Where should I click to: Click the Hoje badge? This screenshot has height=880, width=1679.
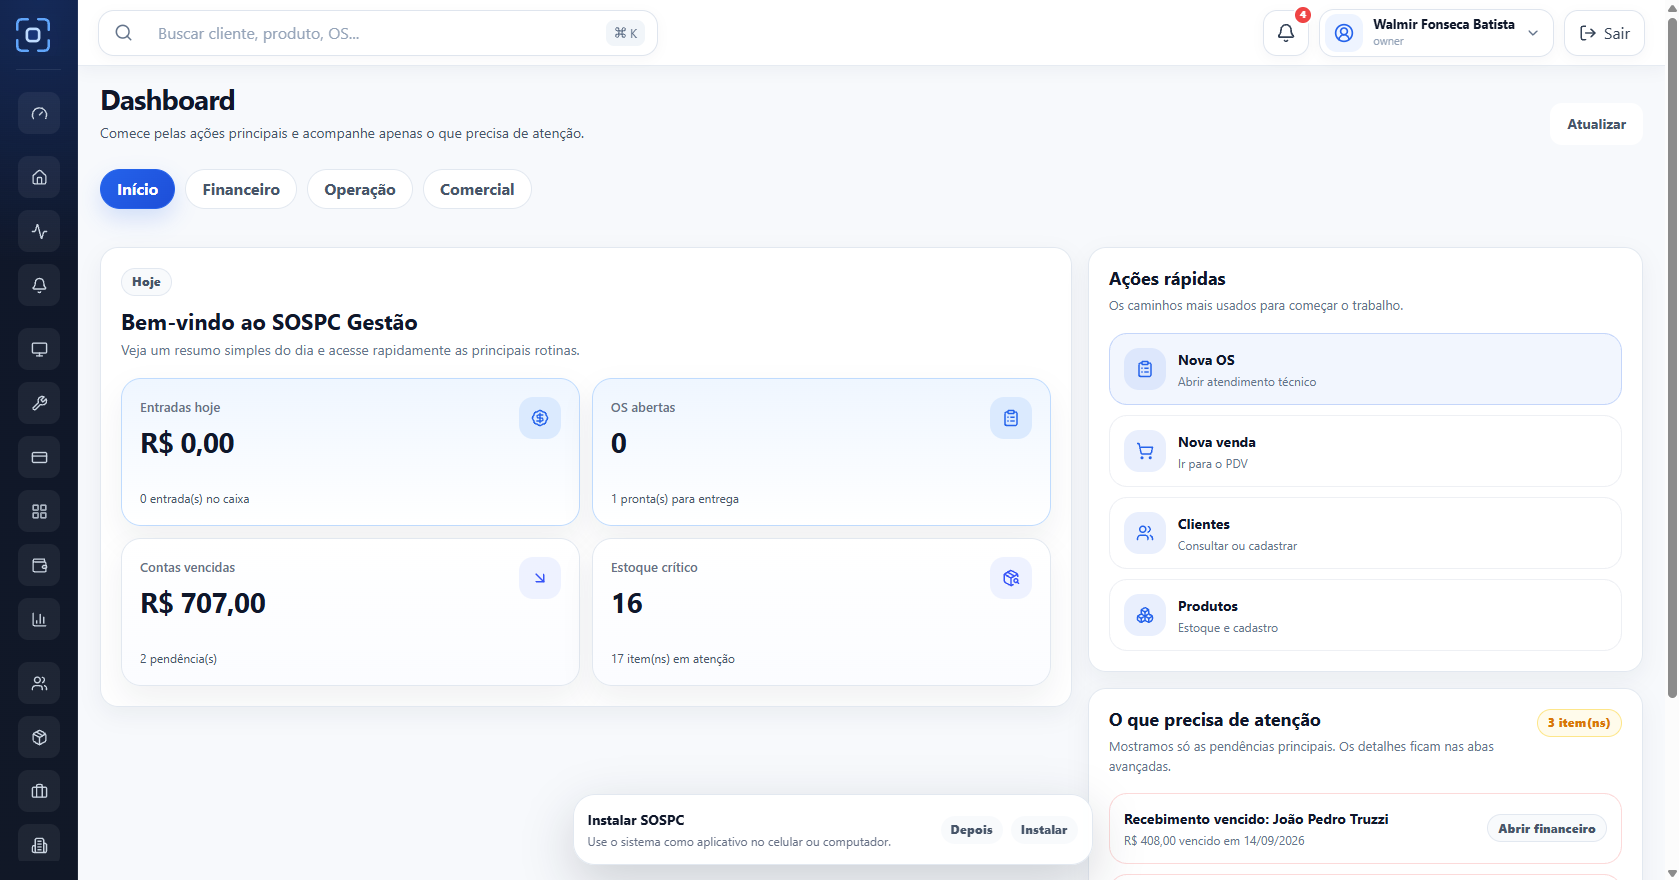146,282
